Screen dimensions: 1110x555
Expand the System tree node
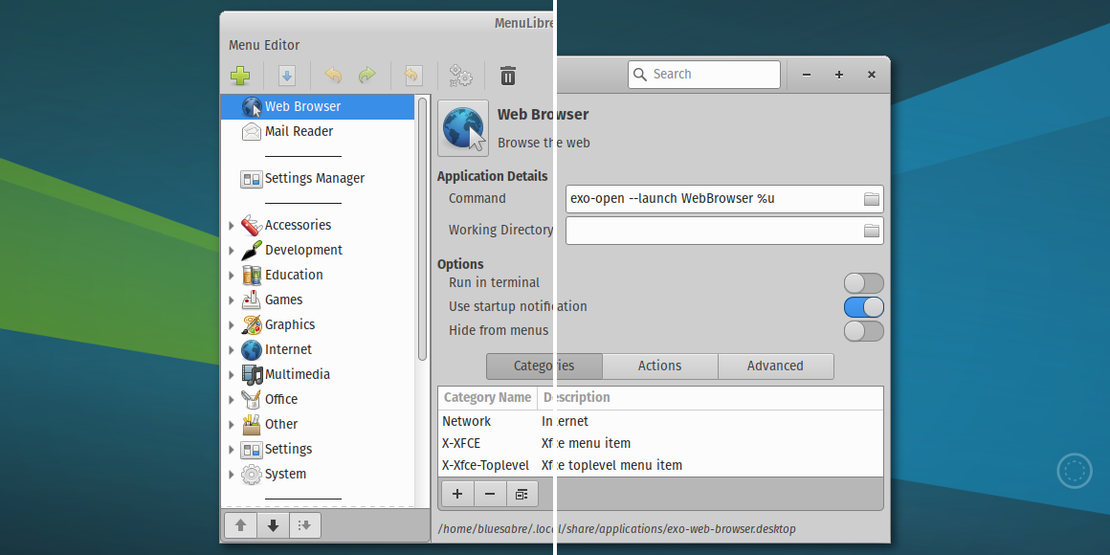tap(231, 474)
